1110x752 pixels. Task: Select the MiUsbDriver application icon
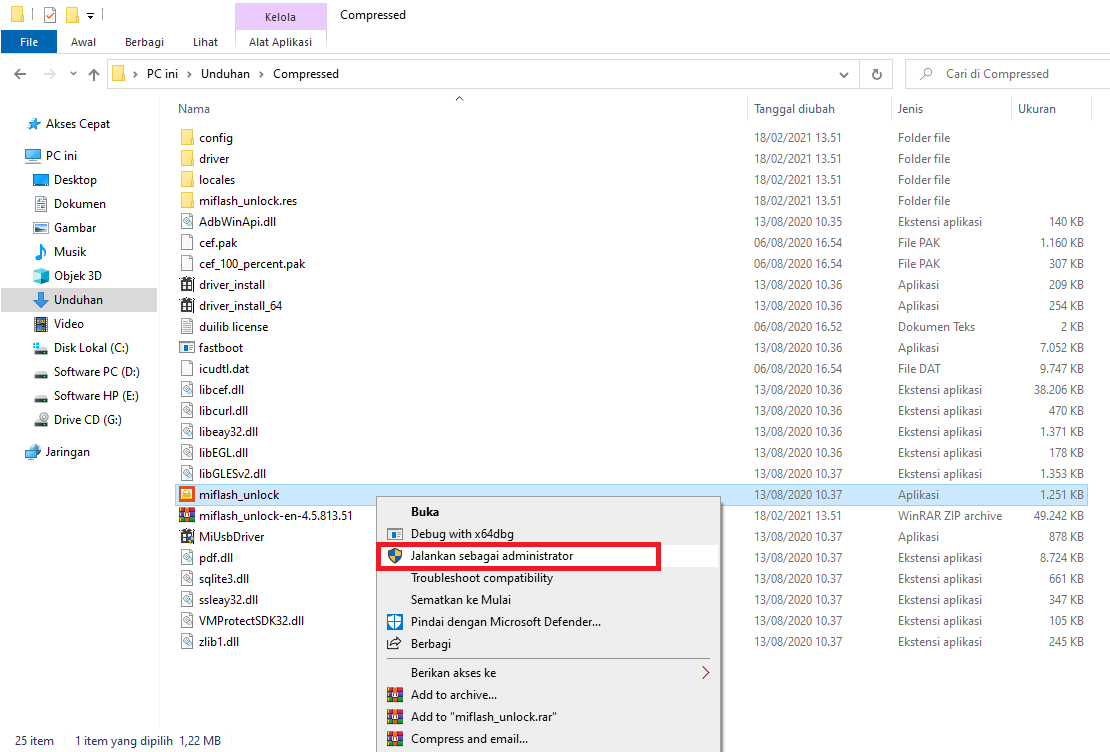[x=187, y=537]
